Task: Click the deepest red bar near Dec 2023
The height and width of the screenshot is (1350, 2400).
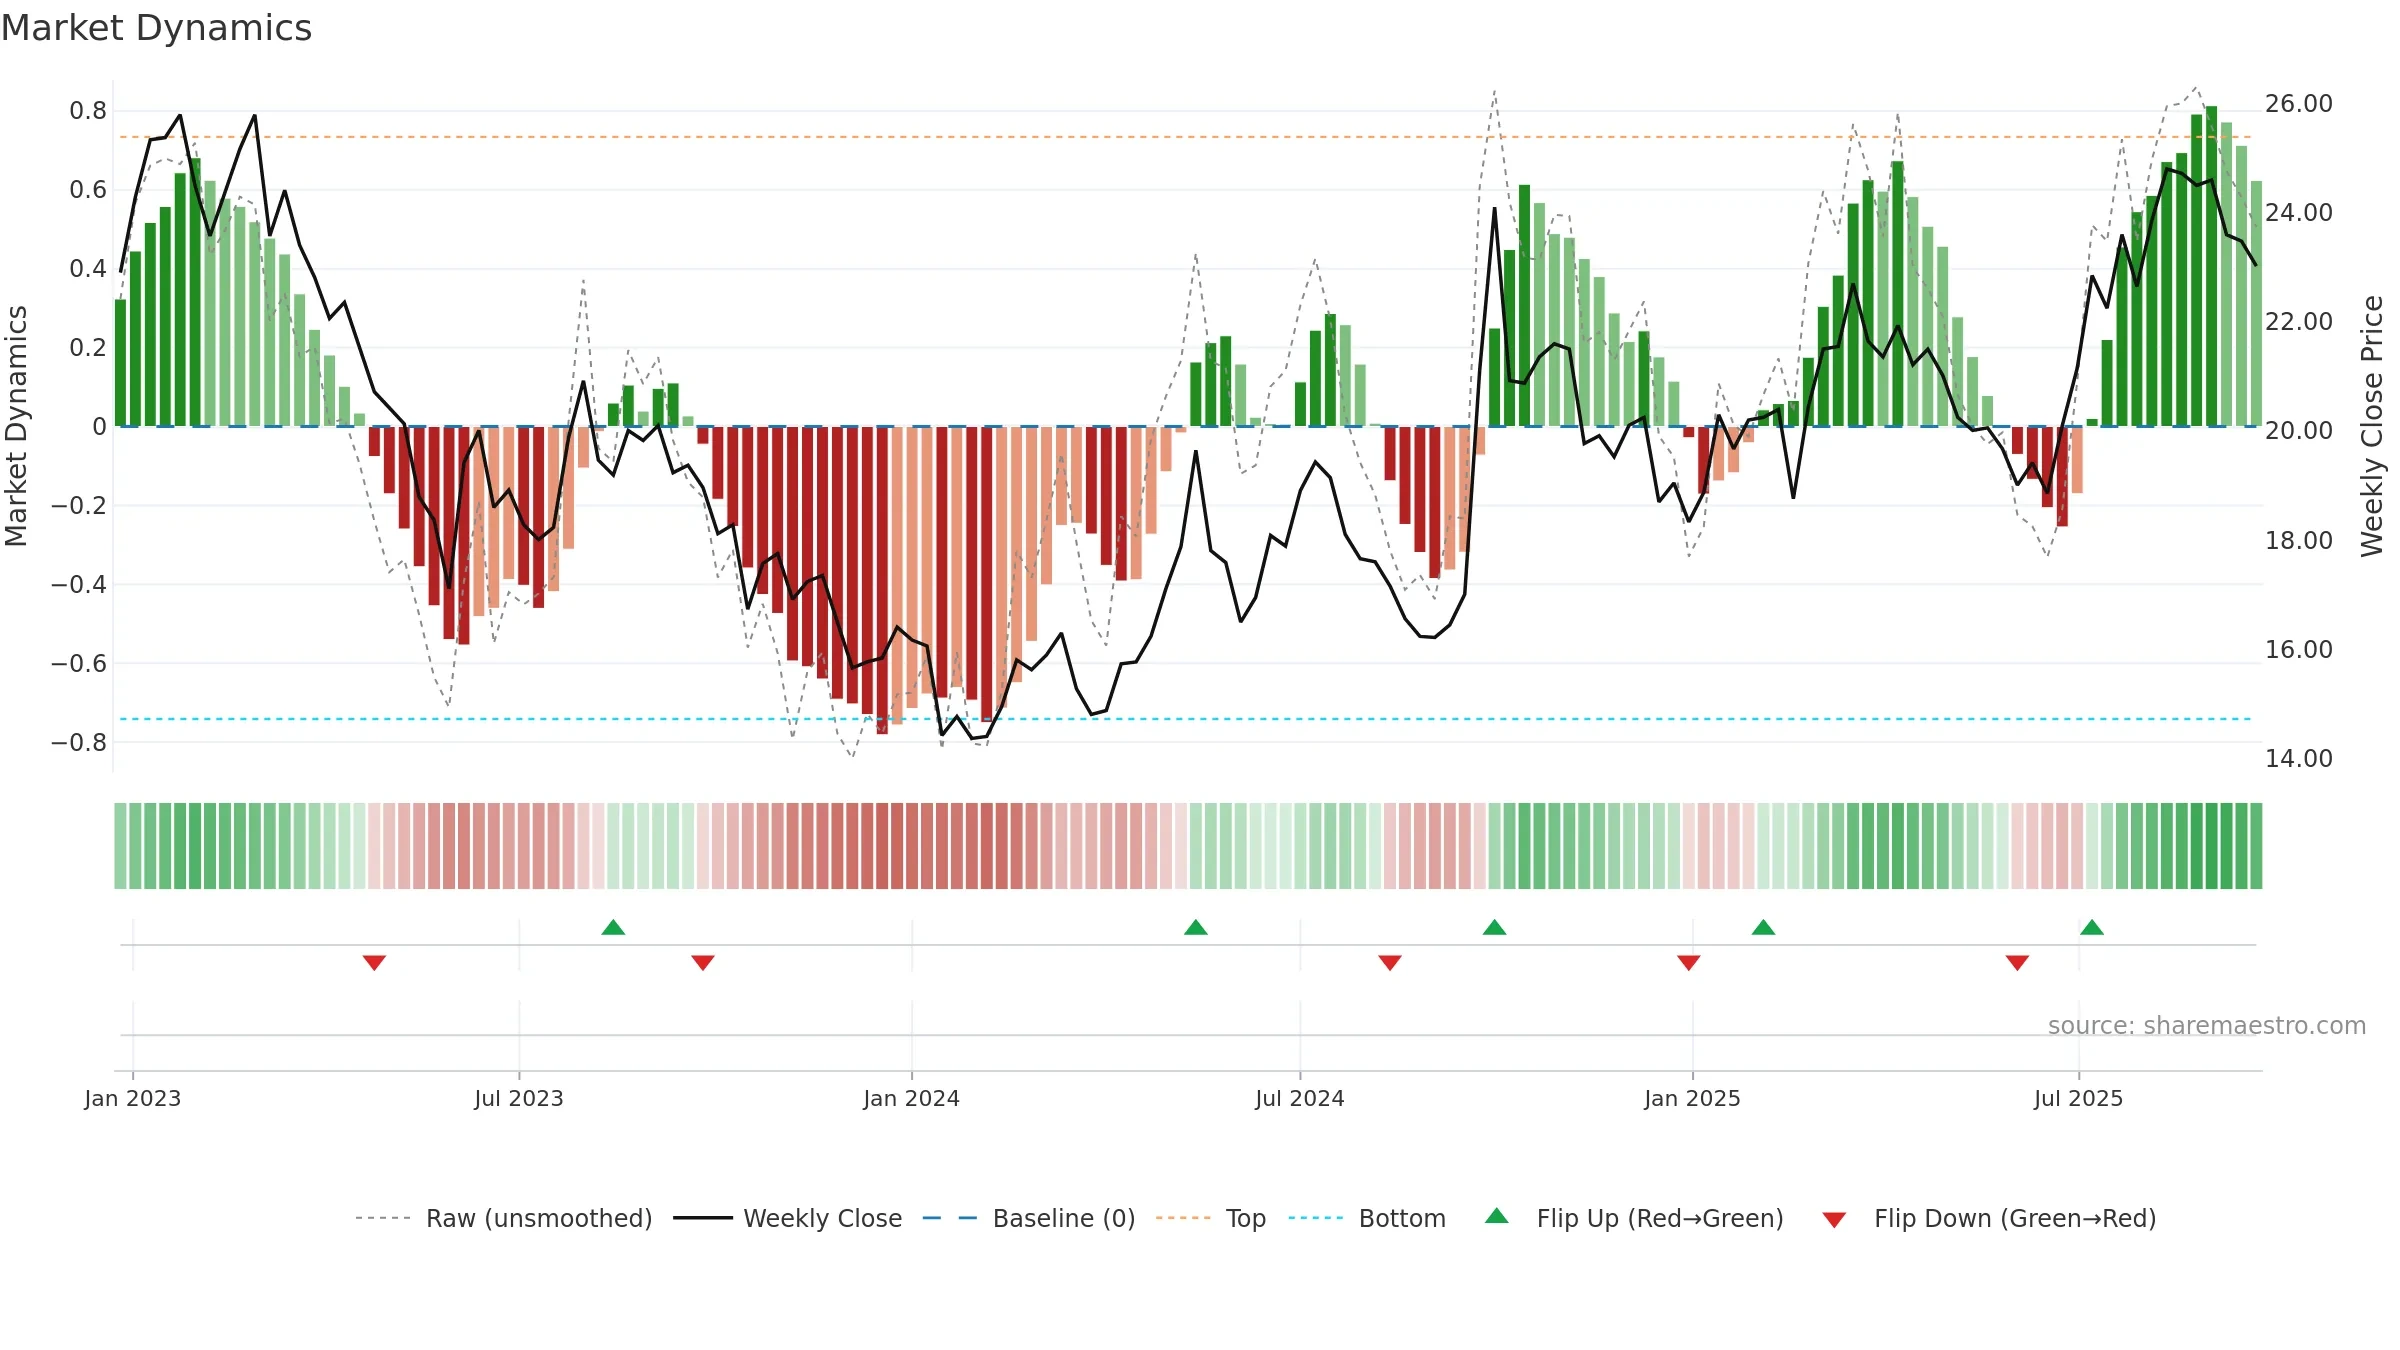Action: [882, 580]
